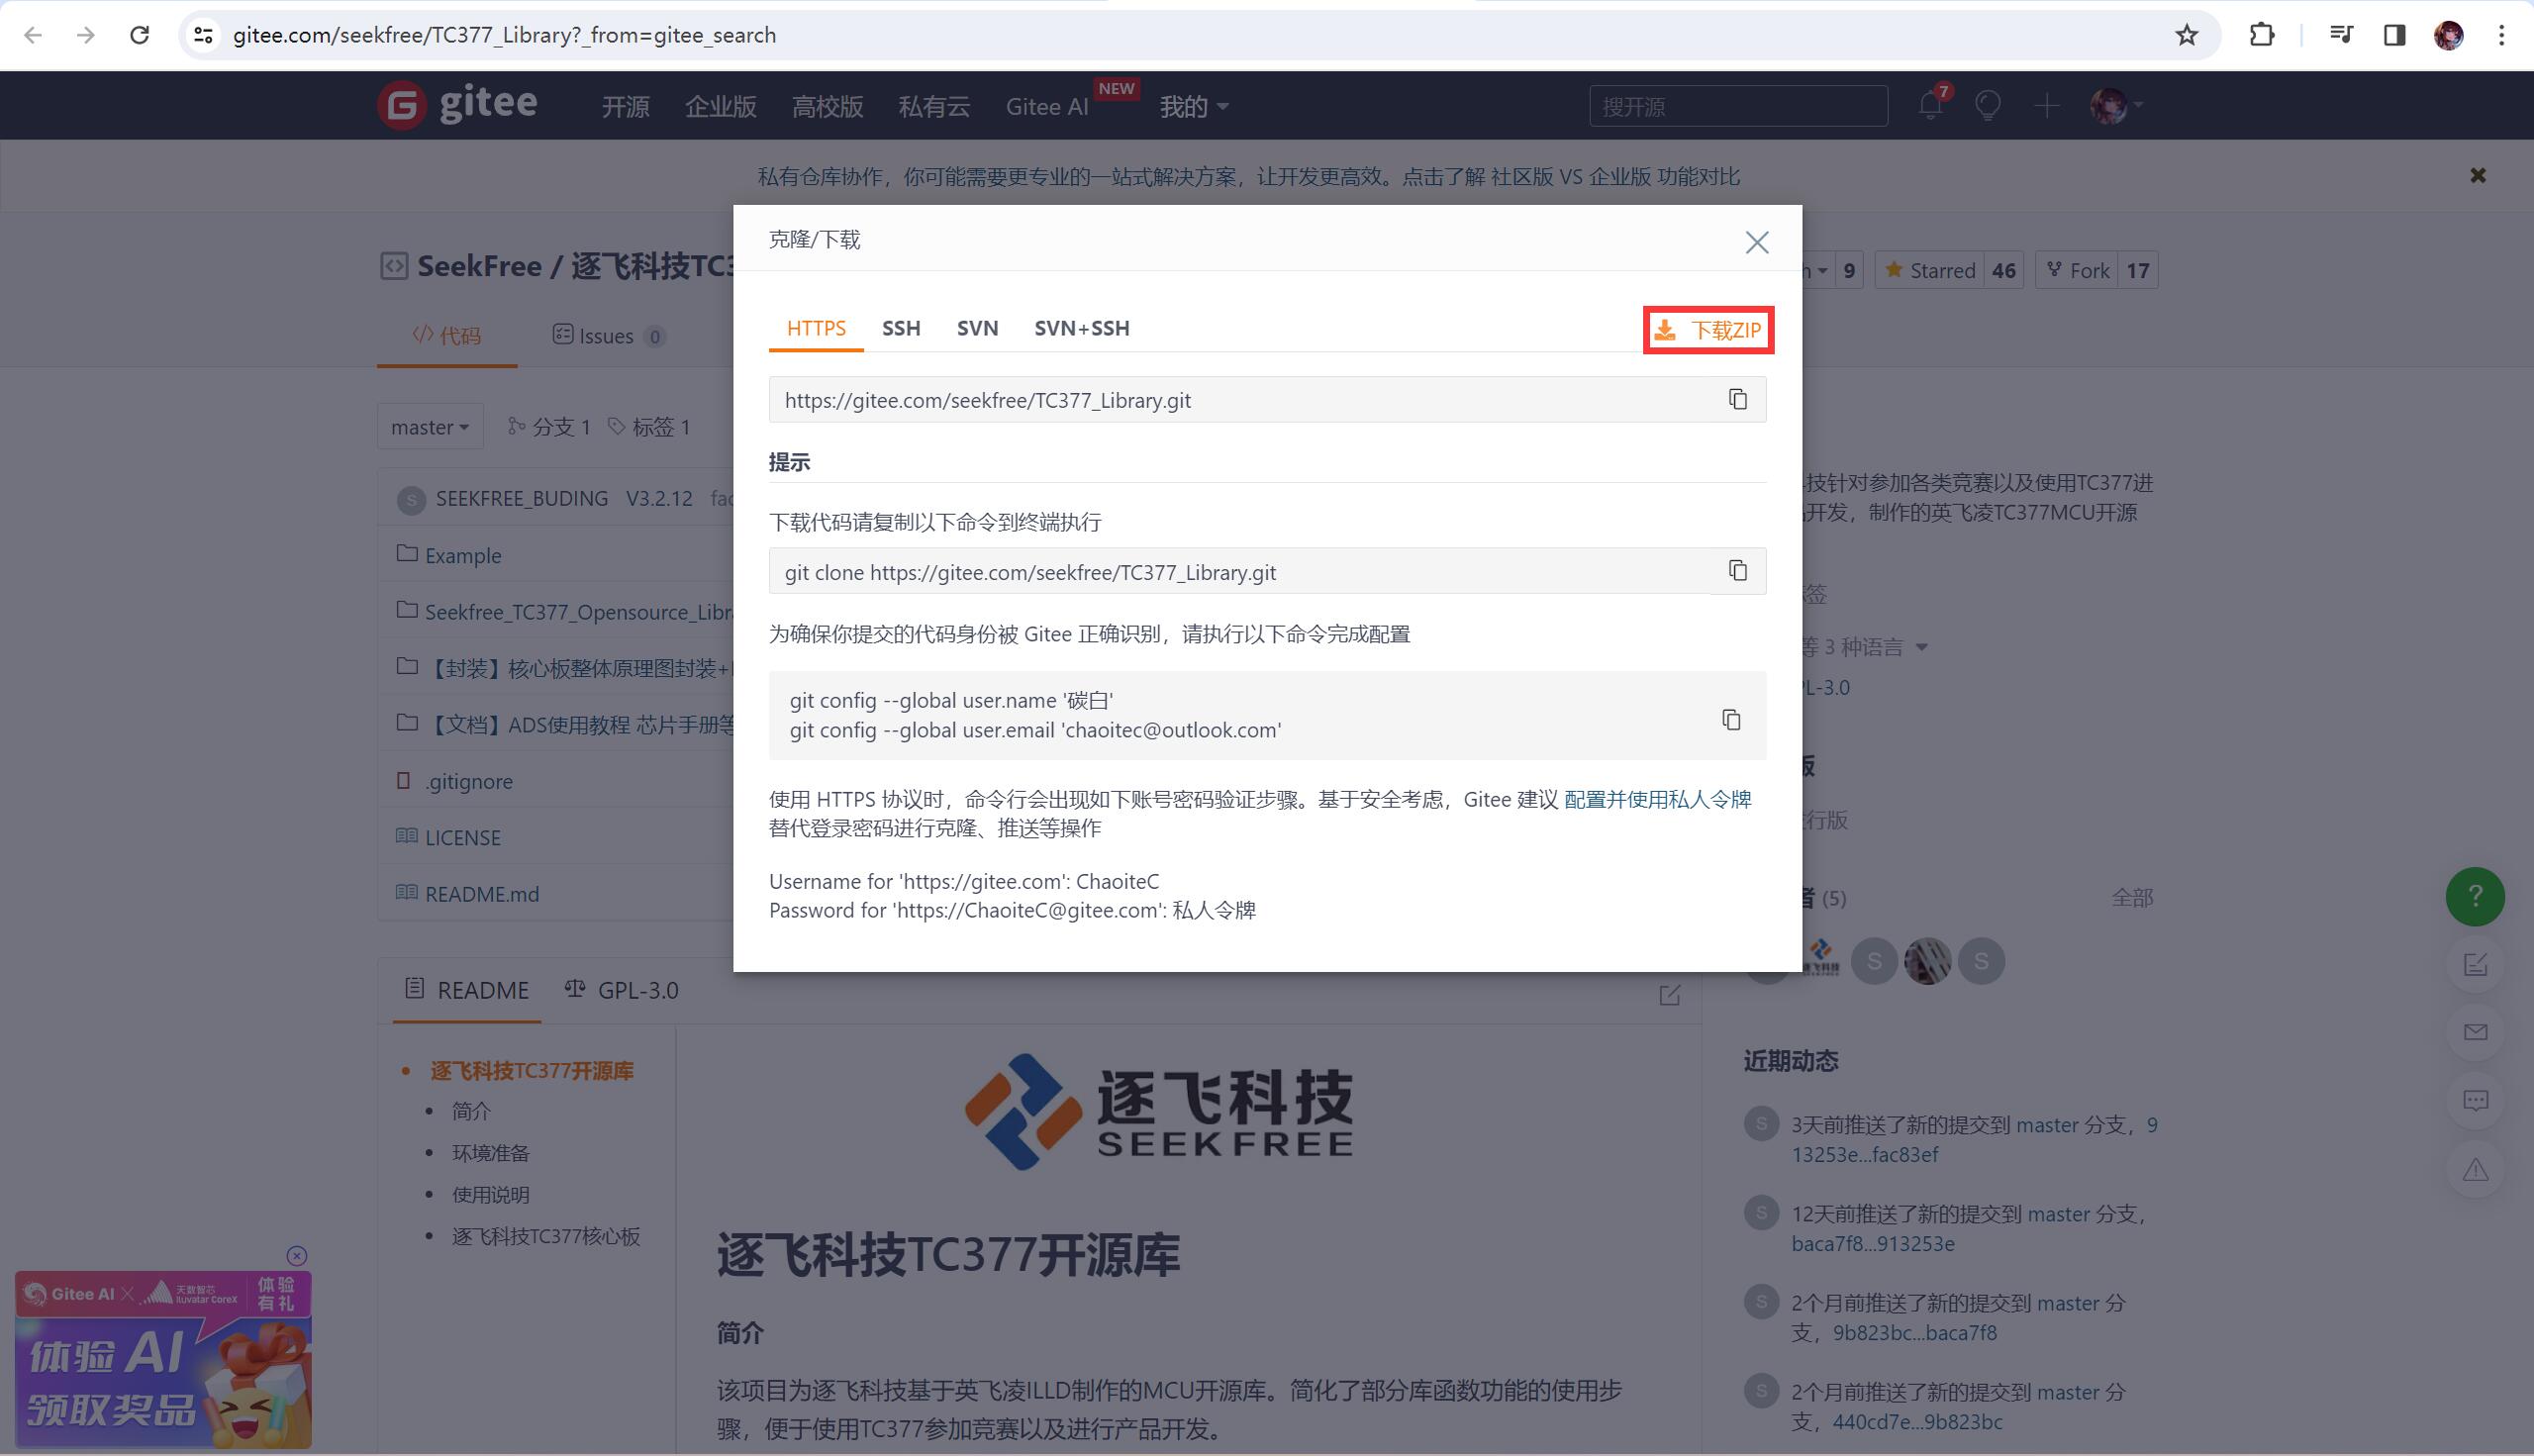Copy the git config commands
Viewport: 2534px width, 1456px height.
(1731, 720)
